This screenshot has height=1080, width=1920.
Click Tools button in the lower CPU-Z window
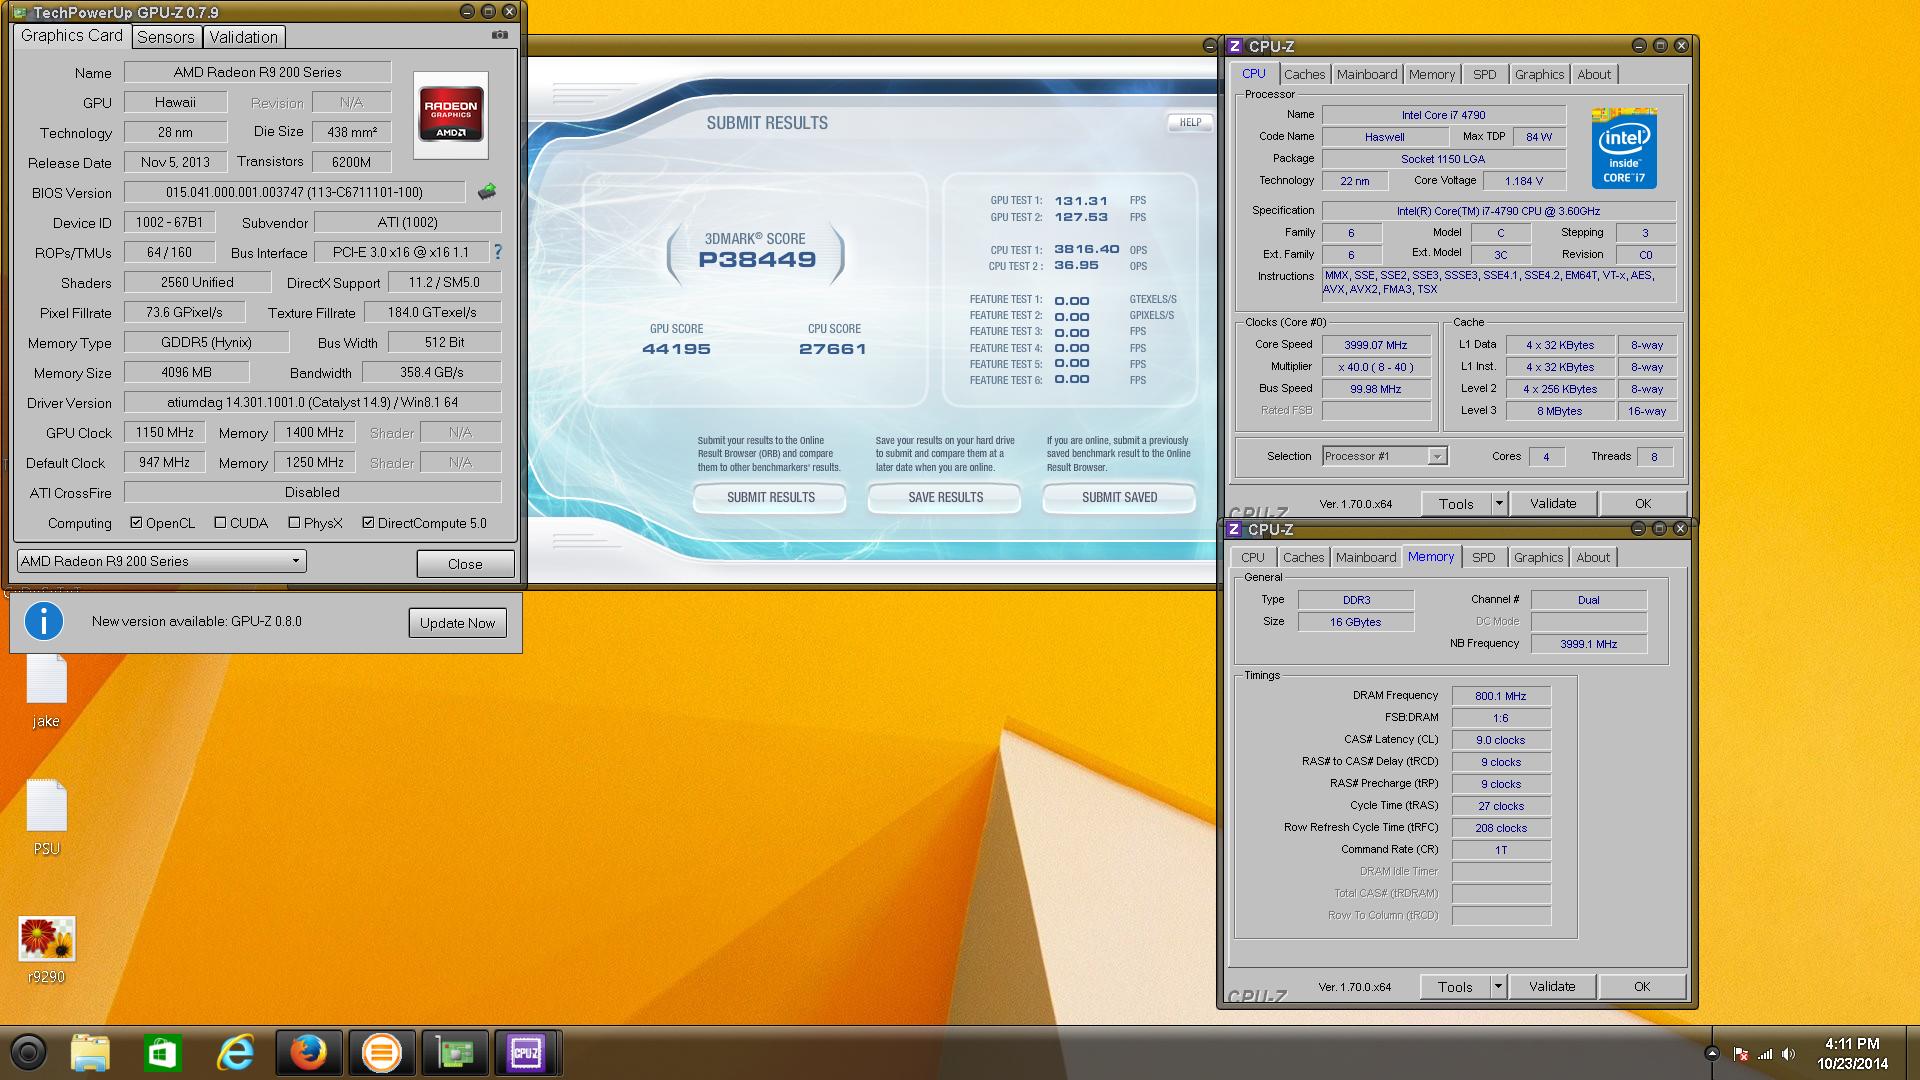click(1455, 986)
